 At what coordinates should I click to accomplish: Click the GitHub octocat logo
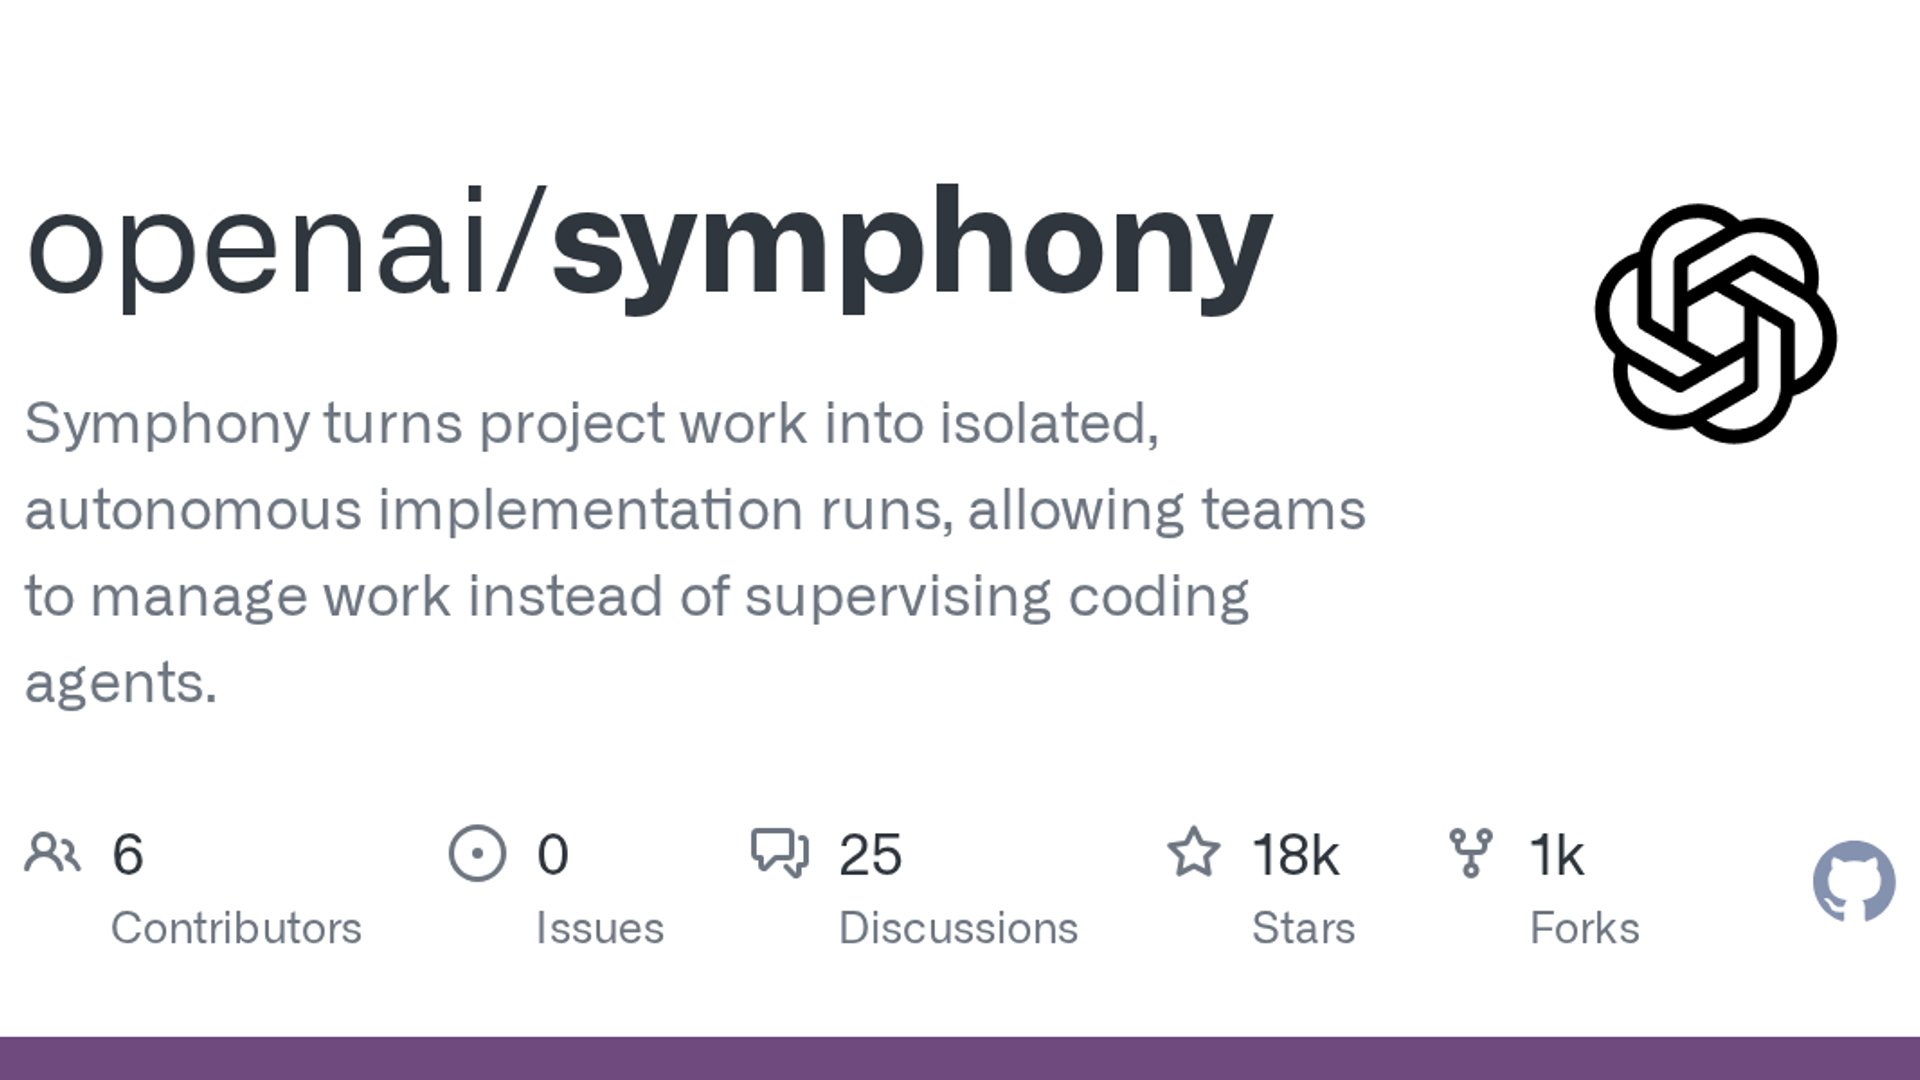click(x=1853, y=881)
